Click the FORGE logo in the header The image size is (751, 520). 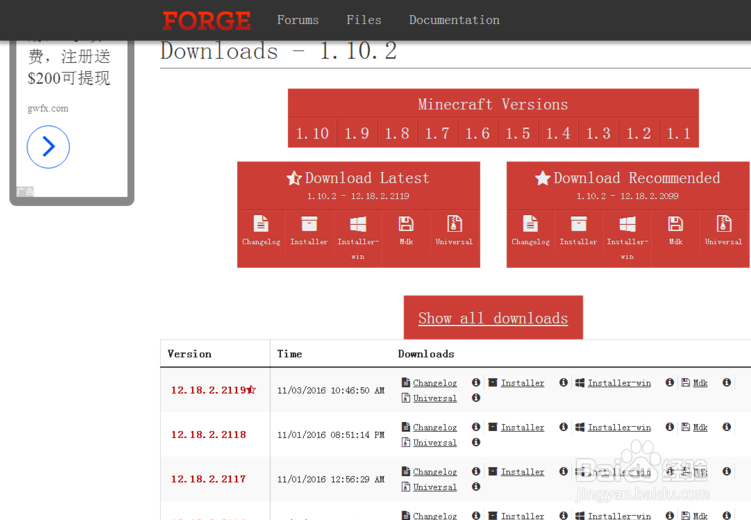[206, 21]
